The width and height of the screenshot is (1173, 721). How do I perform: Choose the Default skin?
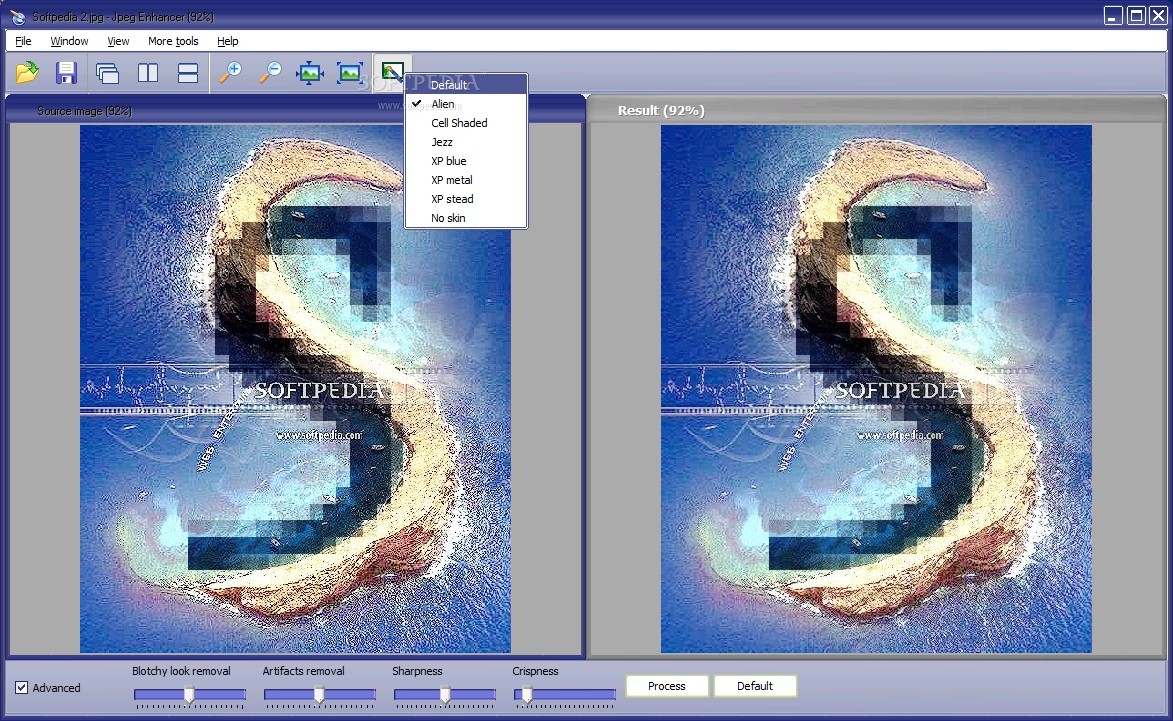click(x=466, y=85)
